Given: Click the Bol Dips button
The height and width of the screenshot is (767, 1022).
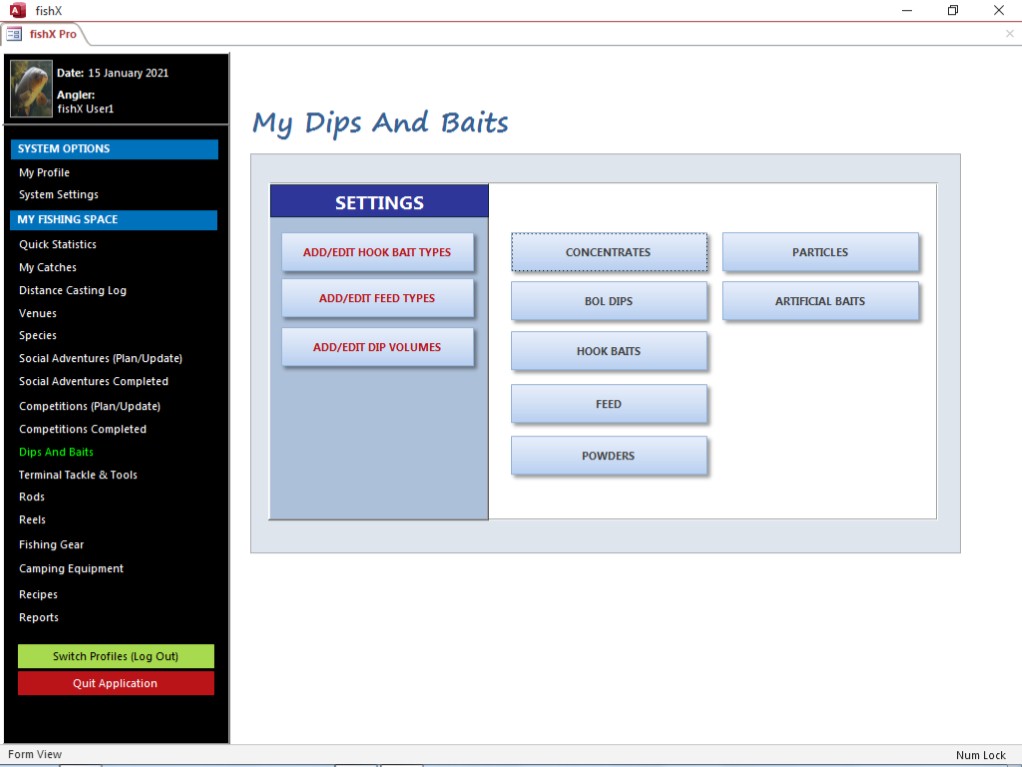Looking at the screenshot, I should (608, 301).
